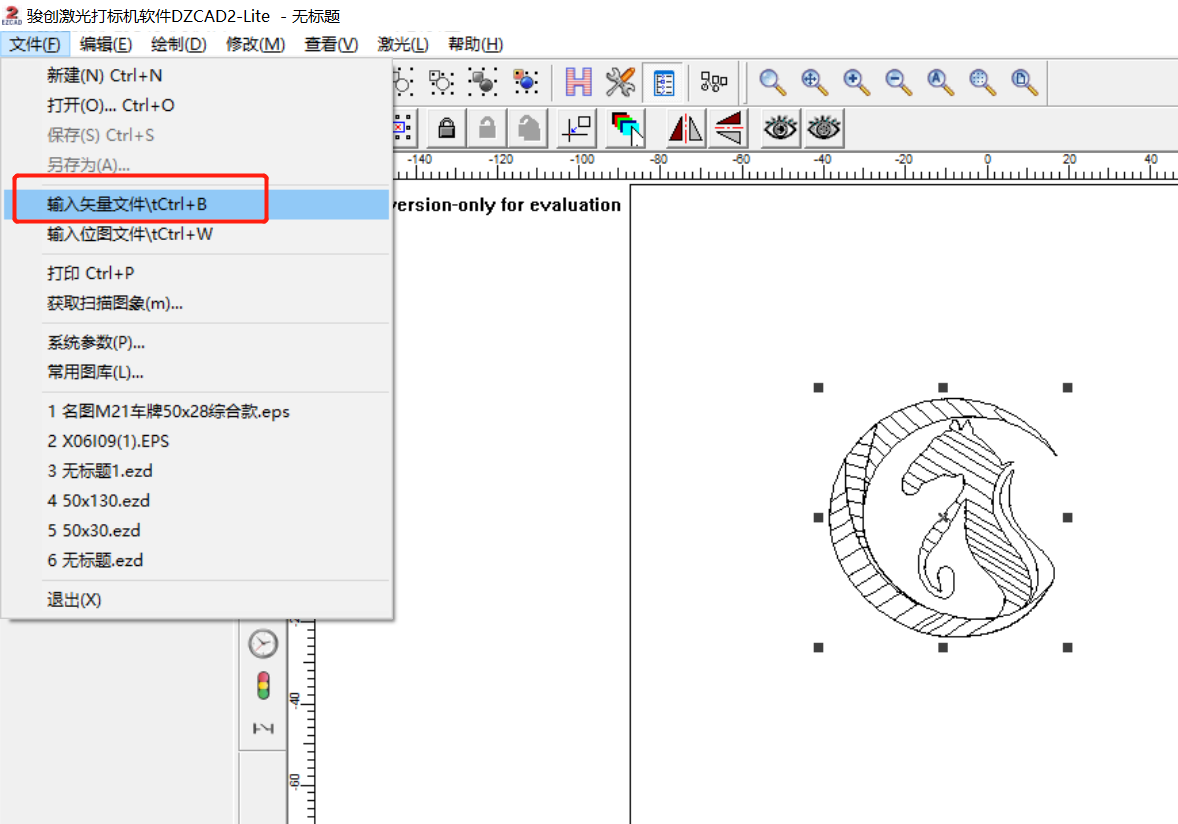Select 输入位图文件 to import a bitmap
Image resolution: width=1178 pixels, height=824 pixels.
click(x=197, y=234)
